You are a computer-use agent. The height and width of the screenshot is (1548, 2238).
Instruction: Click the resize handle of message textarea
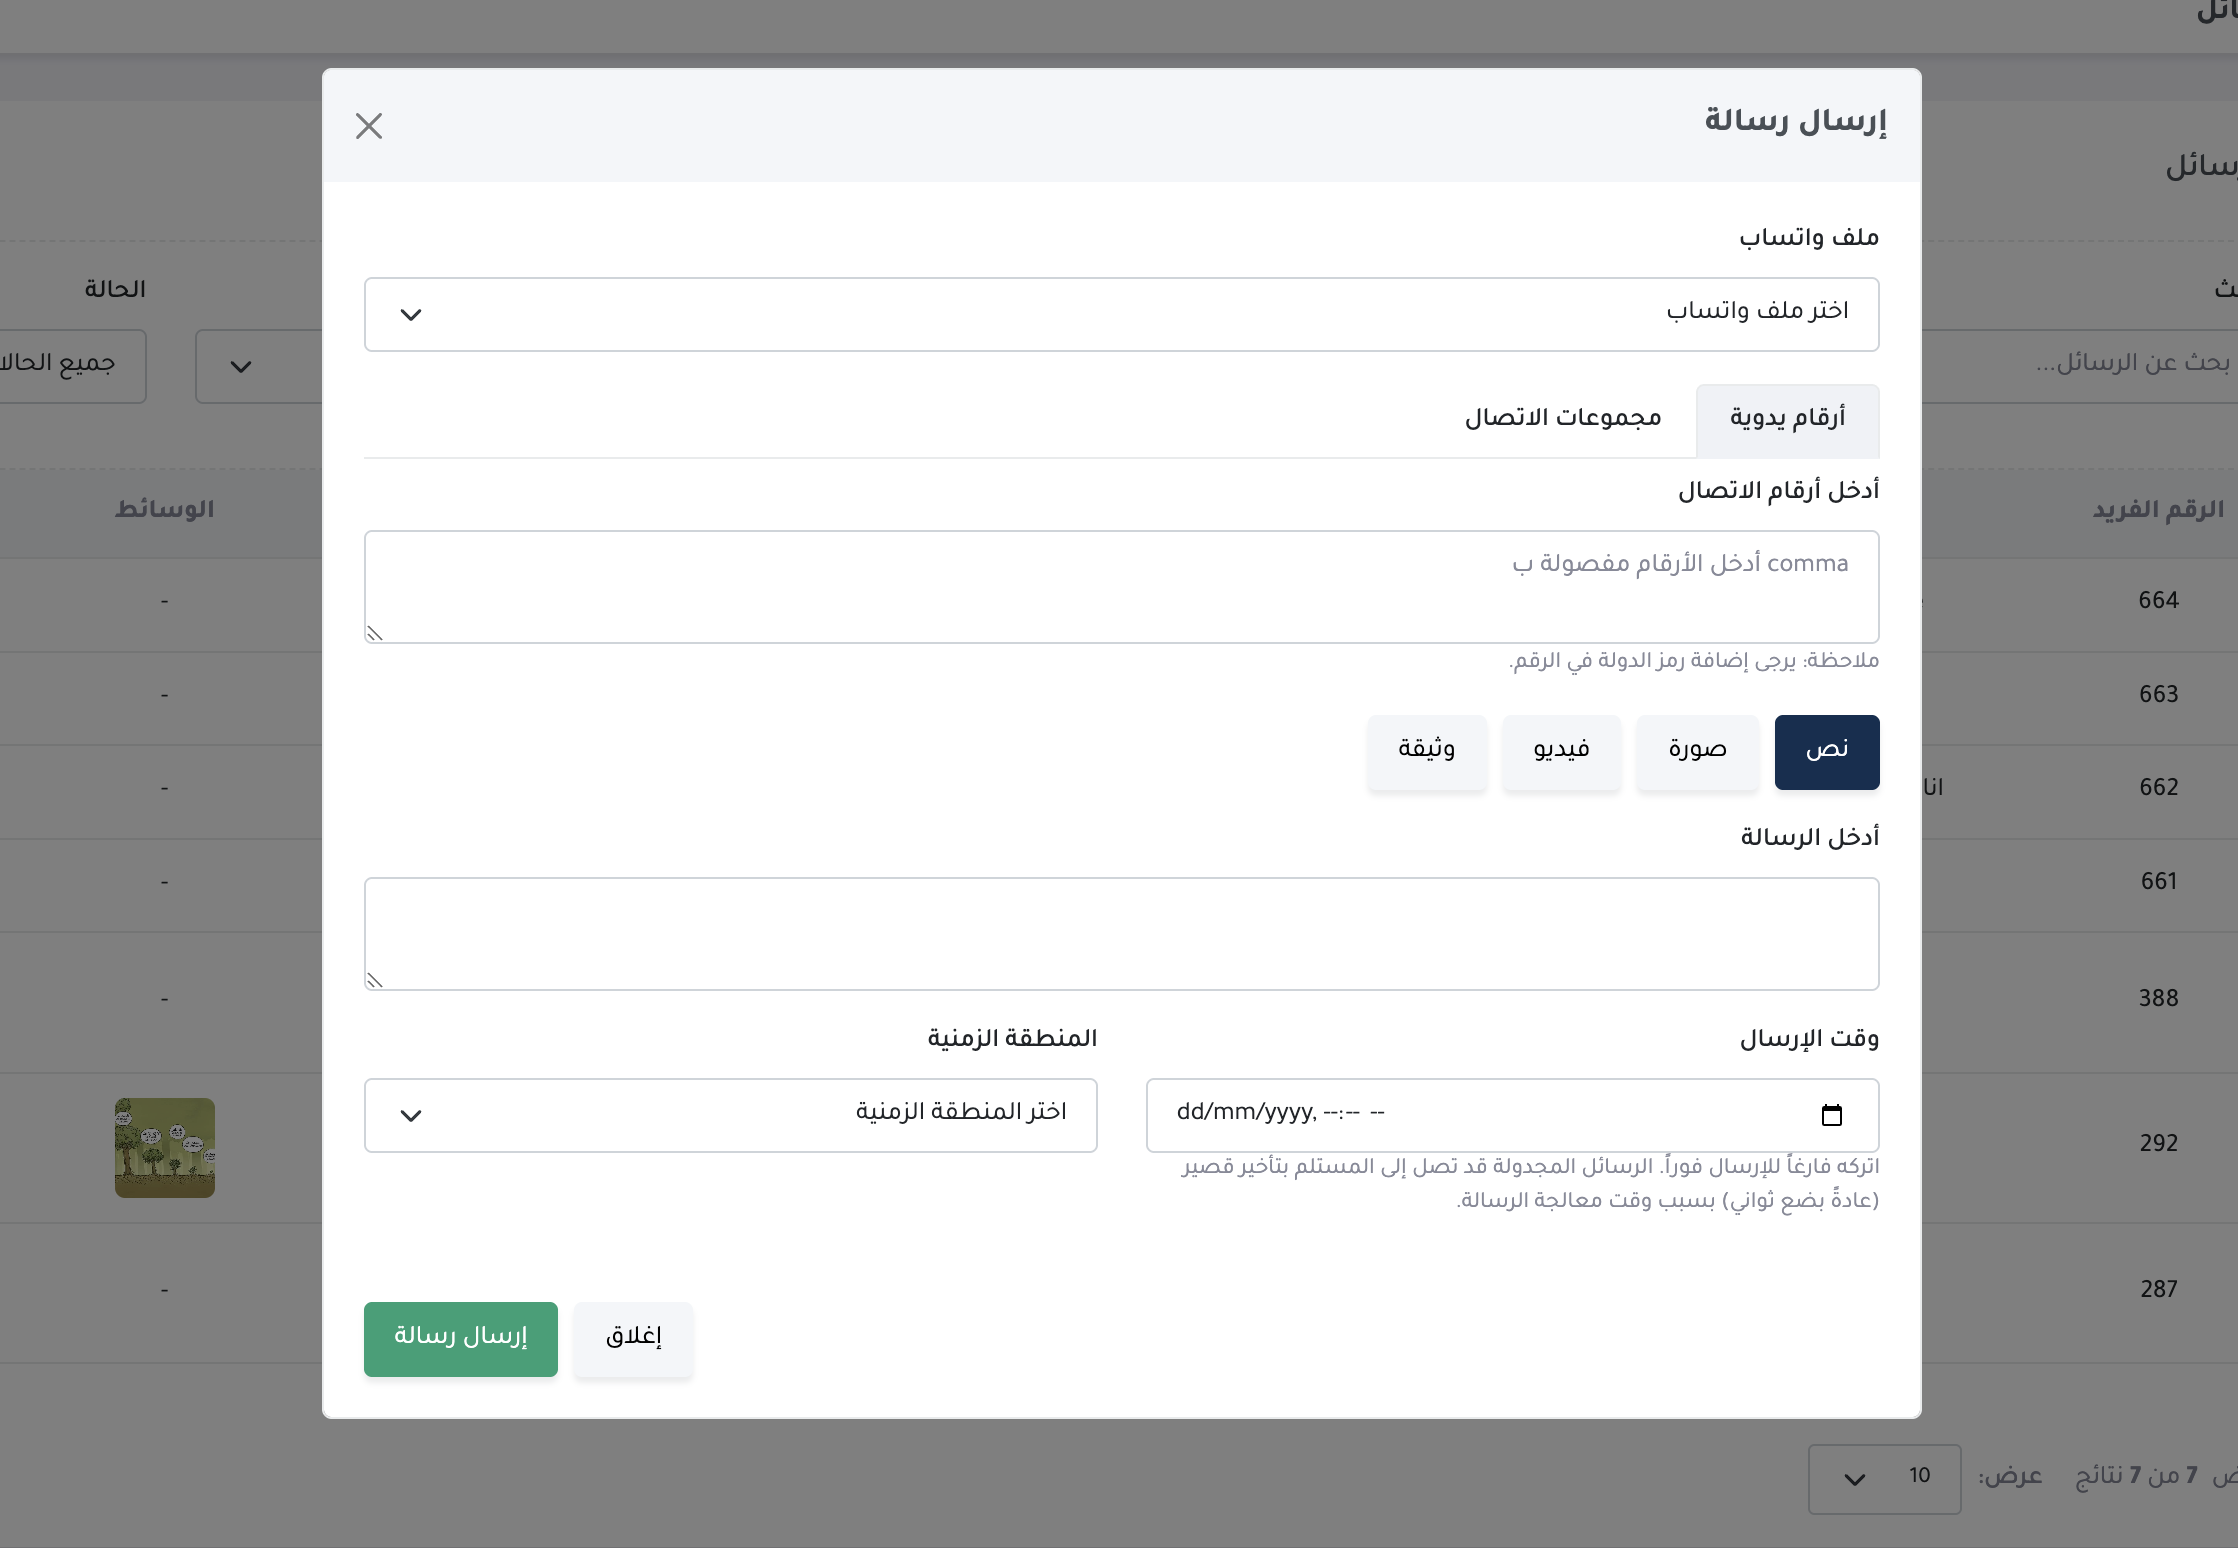point(374,980)
